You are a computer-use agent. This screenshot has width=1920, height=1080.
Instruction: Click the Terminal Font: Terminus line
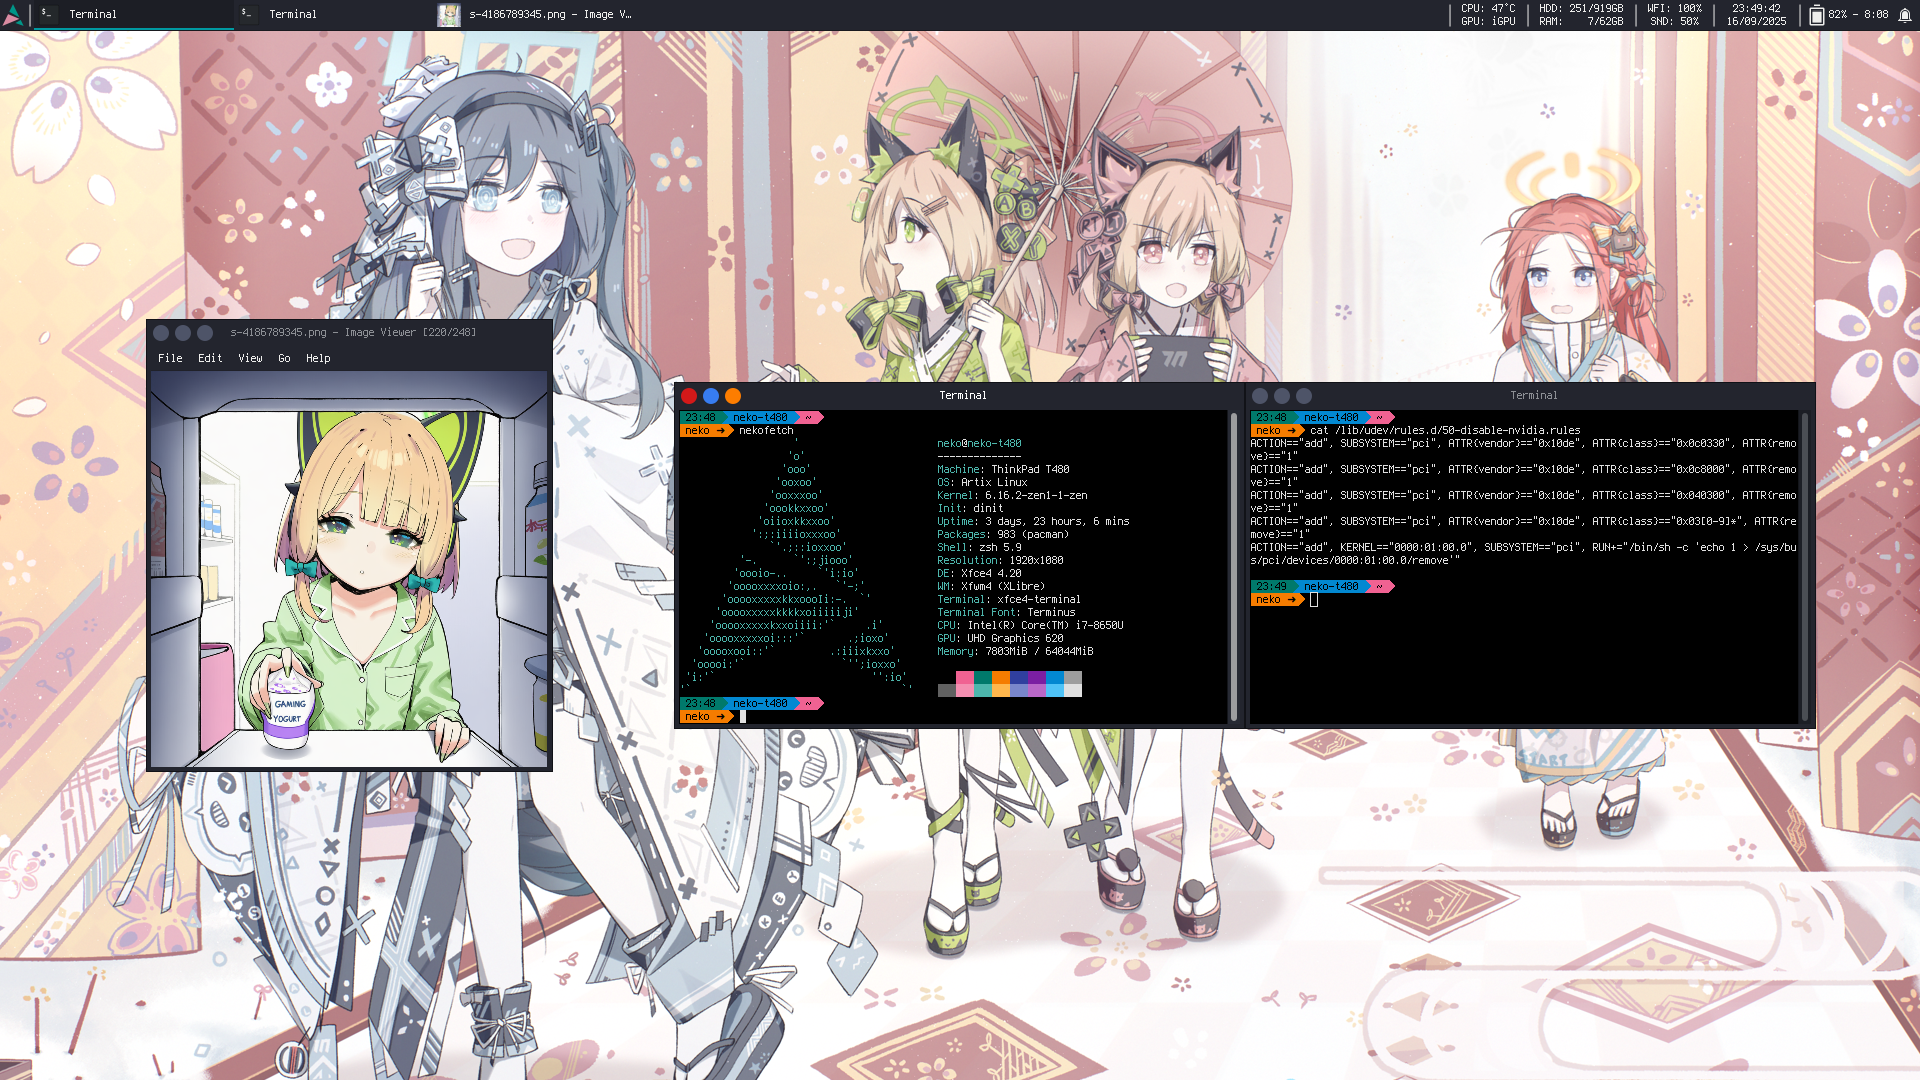coord(1006,613)
